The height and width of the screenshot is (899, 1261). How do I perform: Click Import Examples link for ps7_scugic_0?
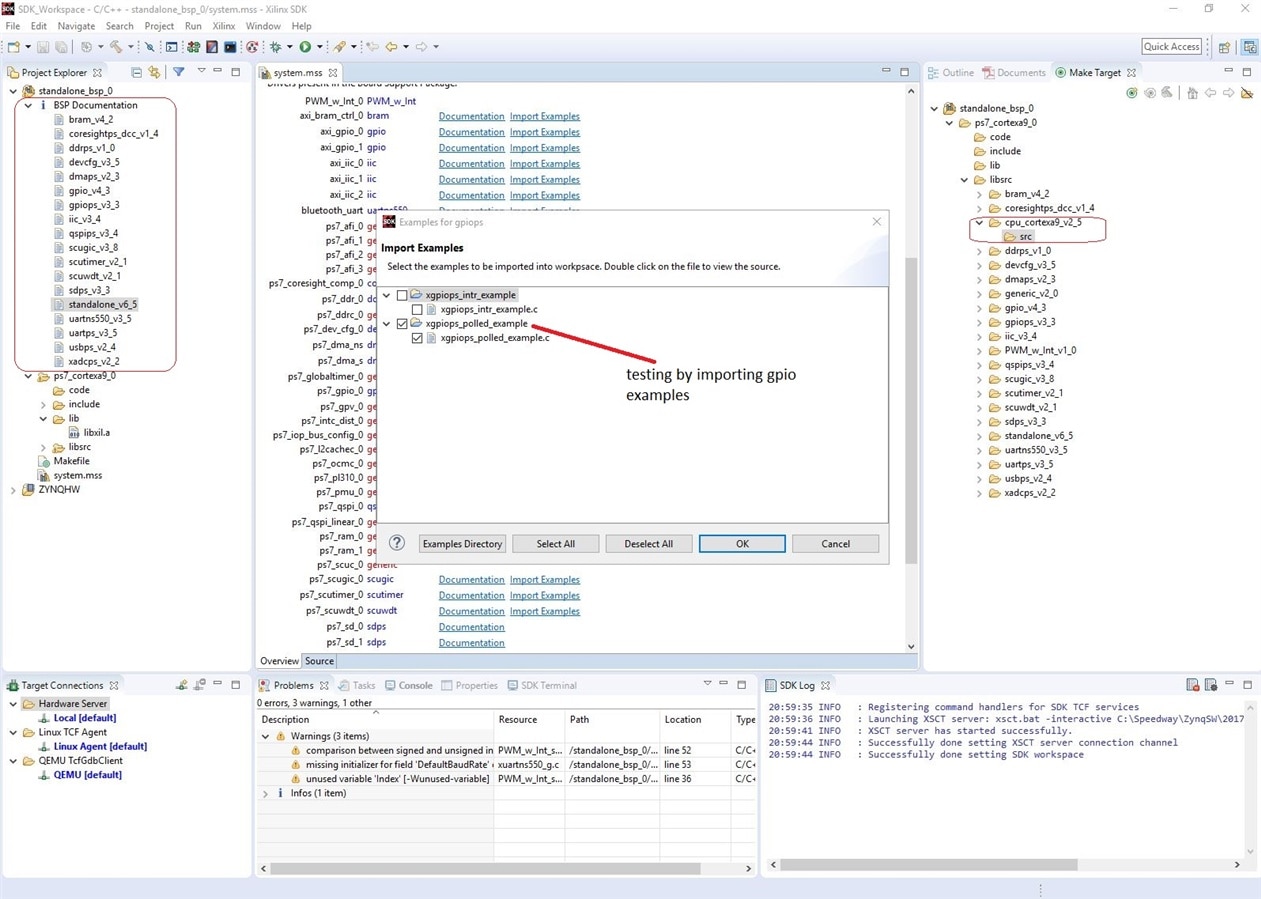click(544, 579)
